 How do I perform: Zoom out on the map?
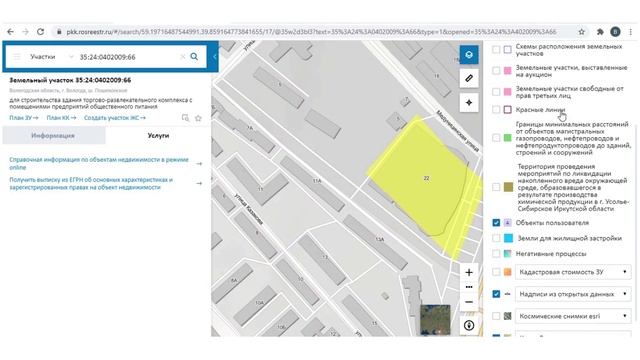tap(469, 302)
